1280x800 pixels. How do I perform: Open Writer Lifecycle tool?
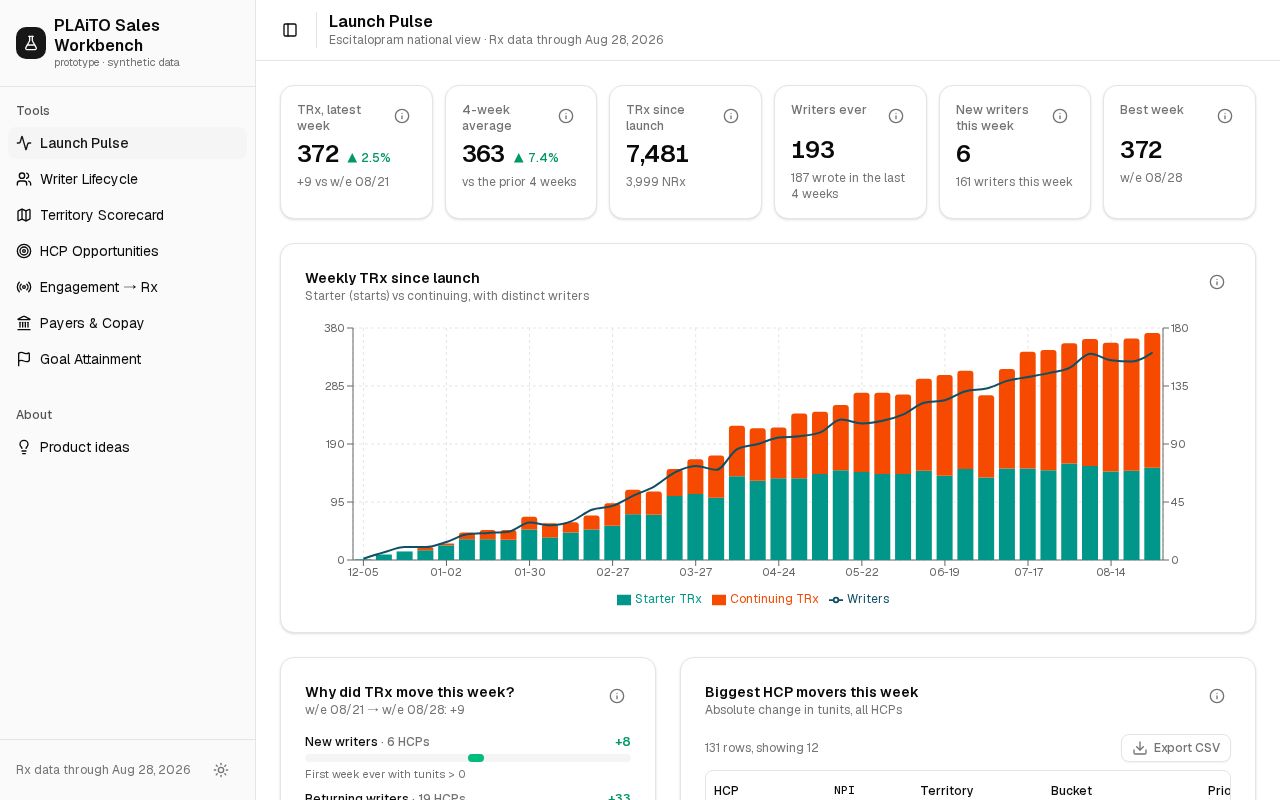click(x=127, y=179)
